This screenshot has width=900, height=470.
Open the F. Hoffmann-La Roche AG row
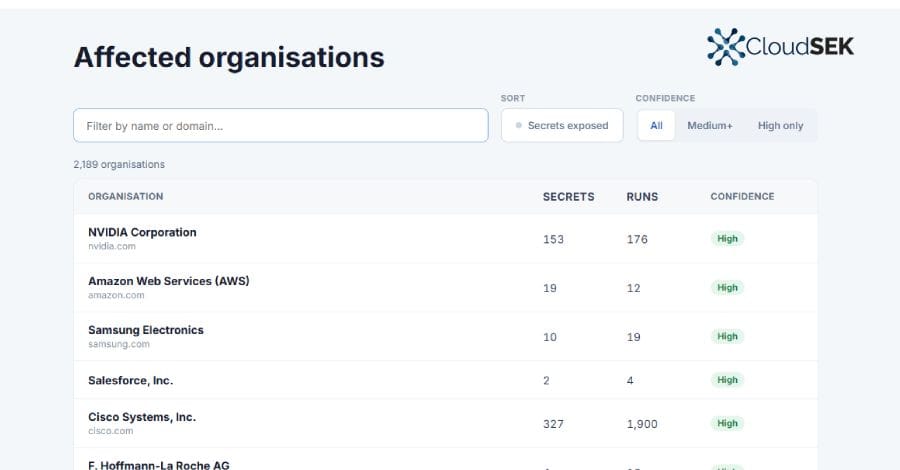[445, 460]
